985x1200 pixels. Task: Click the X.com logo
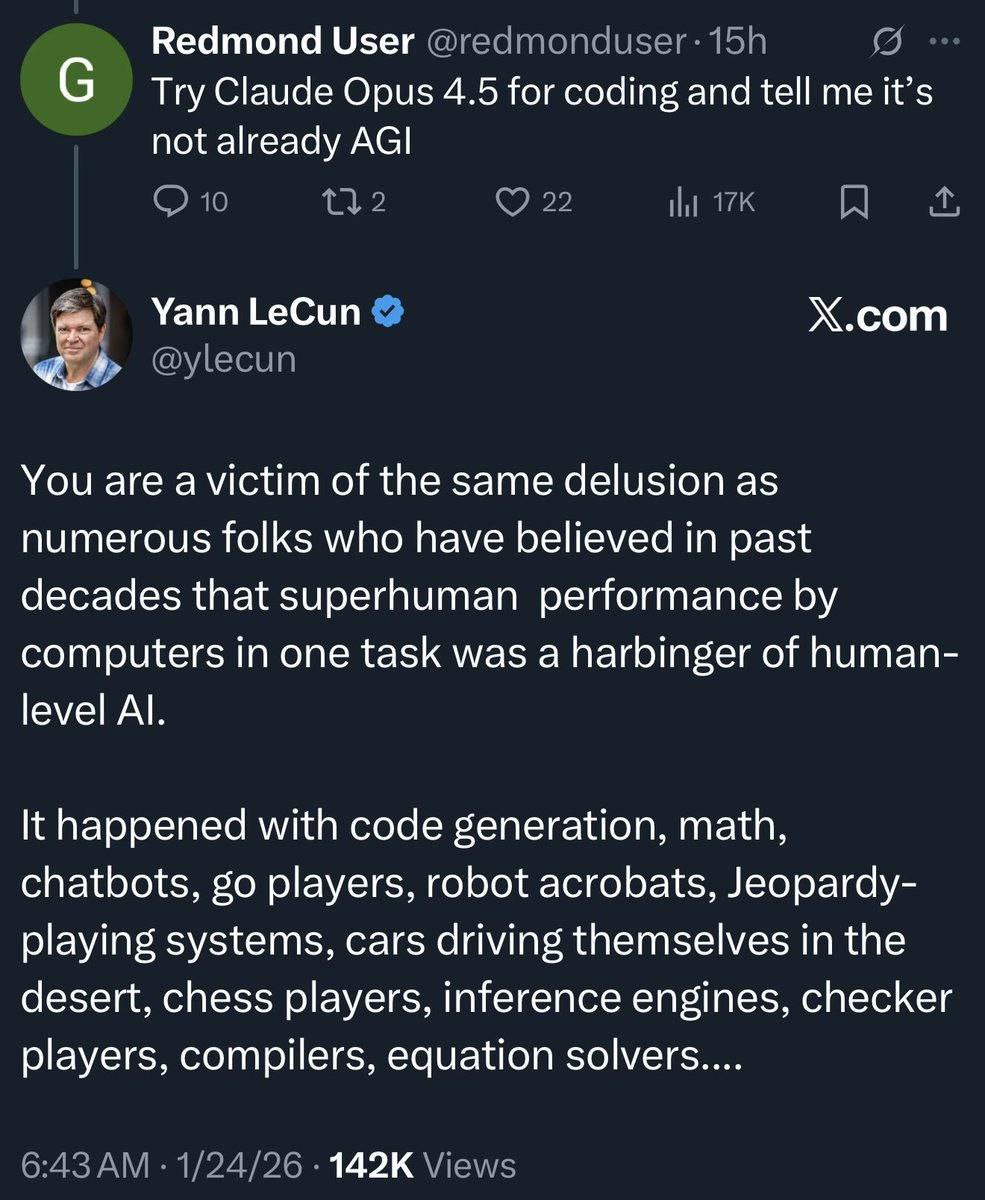pyautogui.click(x=878, y=315)
